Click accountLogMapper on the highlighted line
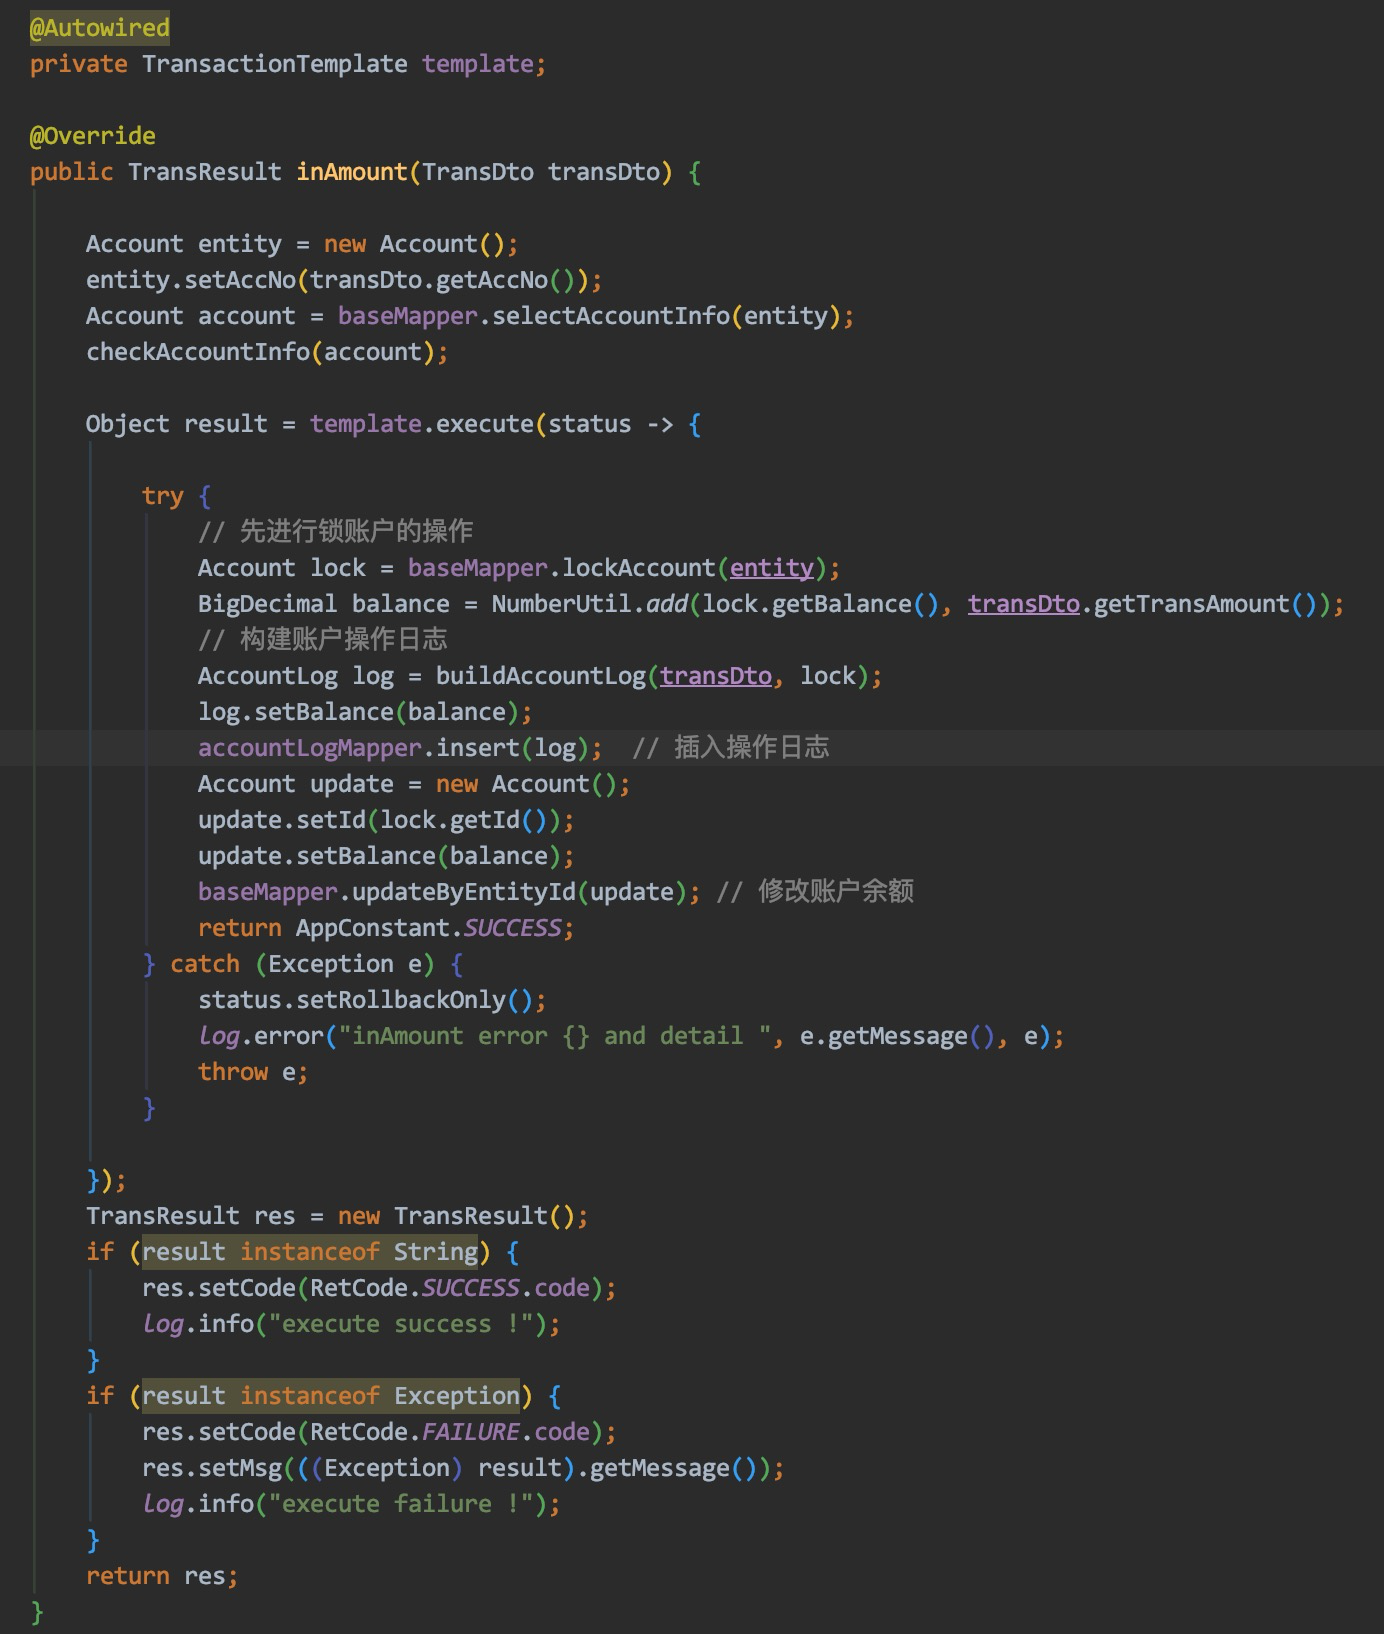This screenshot has width=1384, height=1634. (309, 748)
